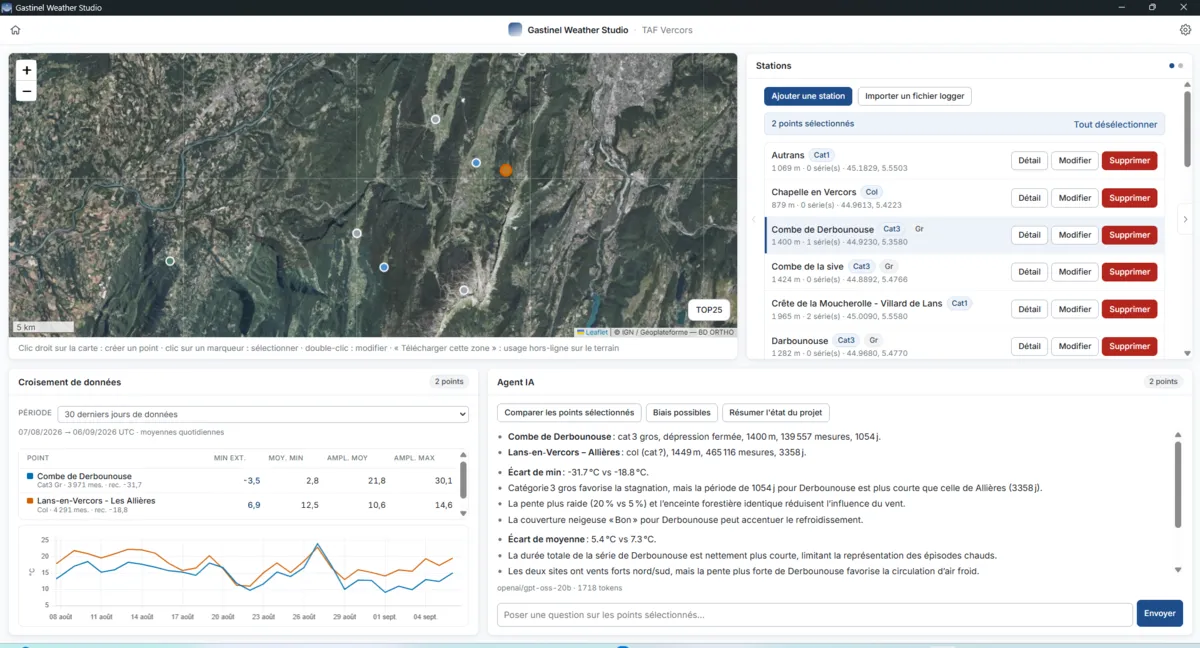The width and height of the screenshot is (1200, 648).
Task: Focus the Agent IA question input field
Action: (x=815, y=614)
